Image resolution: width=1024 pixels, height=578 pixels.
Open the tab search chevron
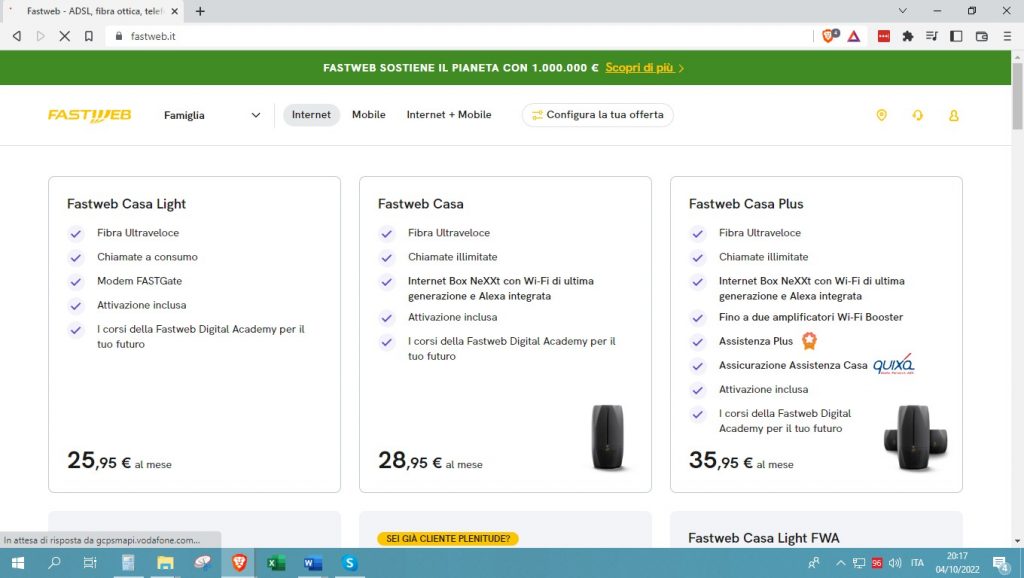[x=901, y=11]
